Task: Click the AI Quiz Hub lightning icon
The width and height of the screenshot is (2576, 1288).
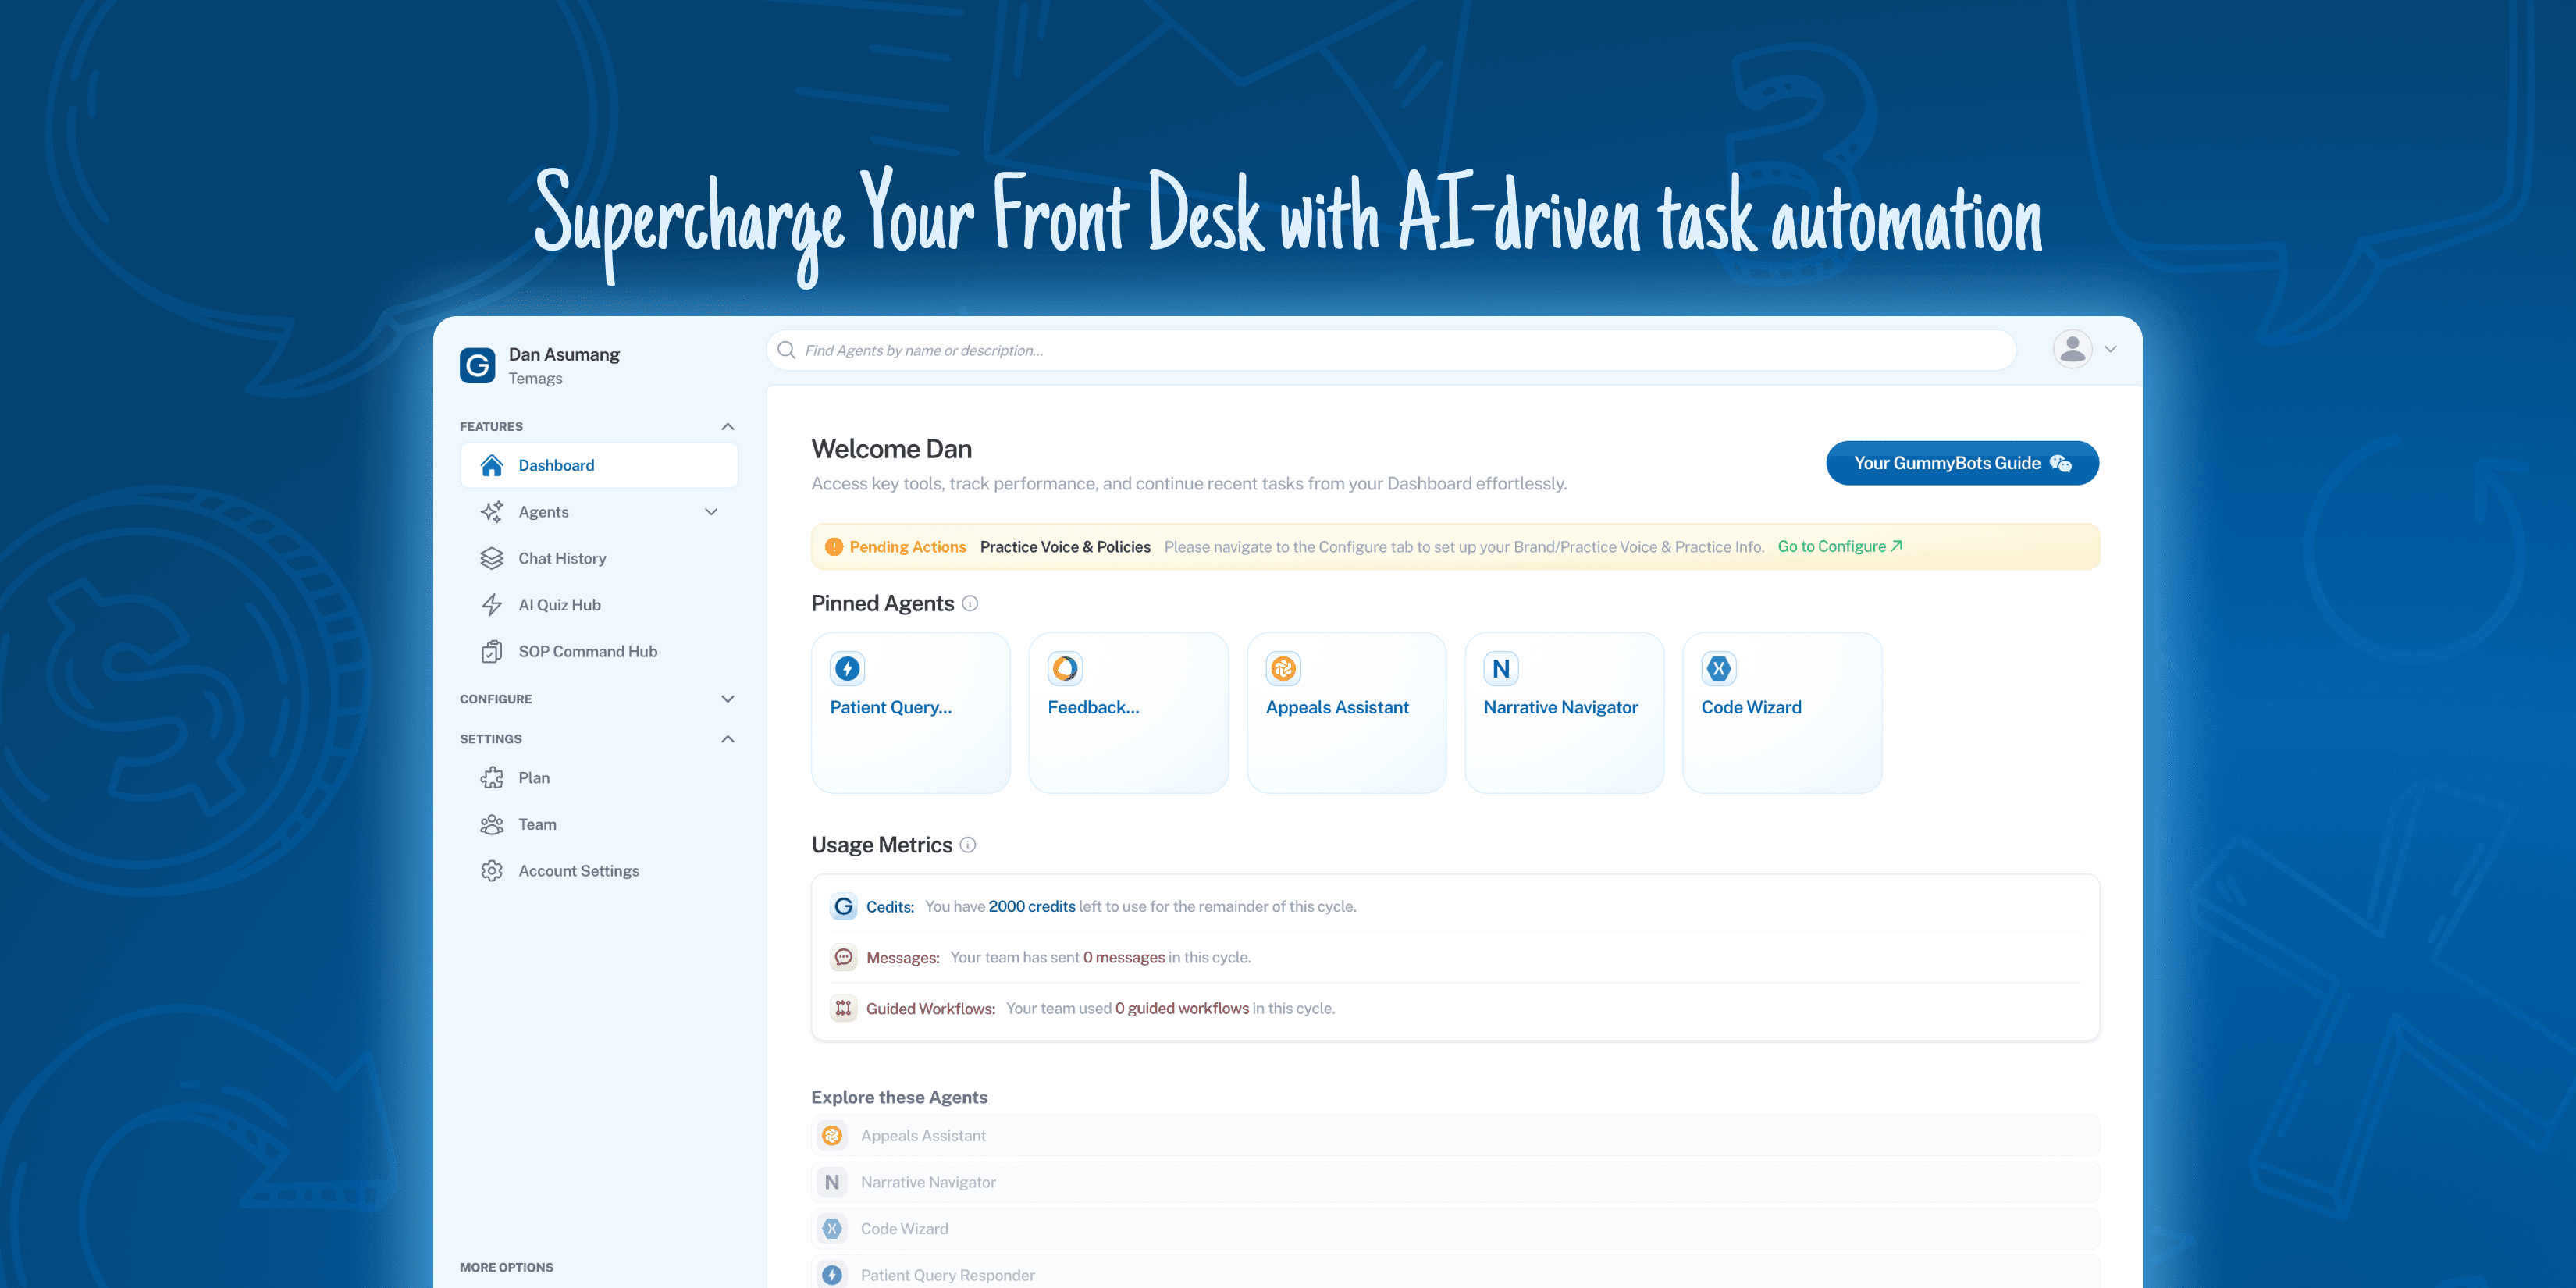Action: [491, 605]
